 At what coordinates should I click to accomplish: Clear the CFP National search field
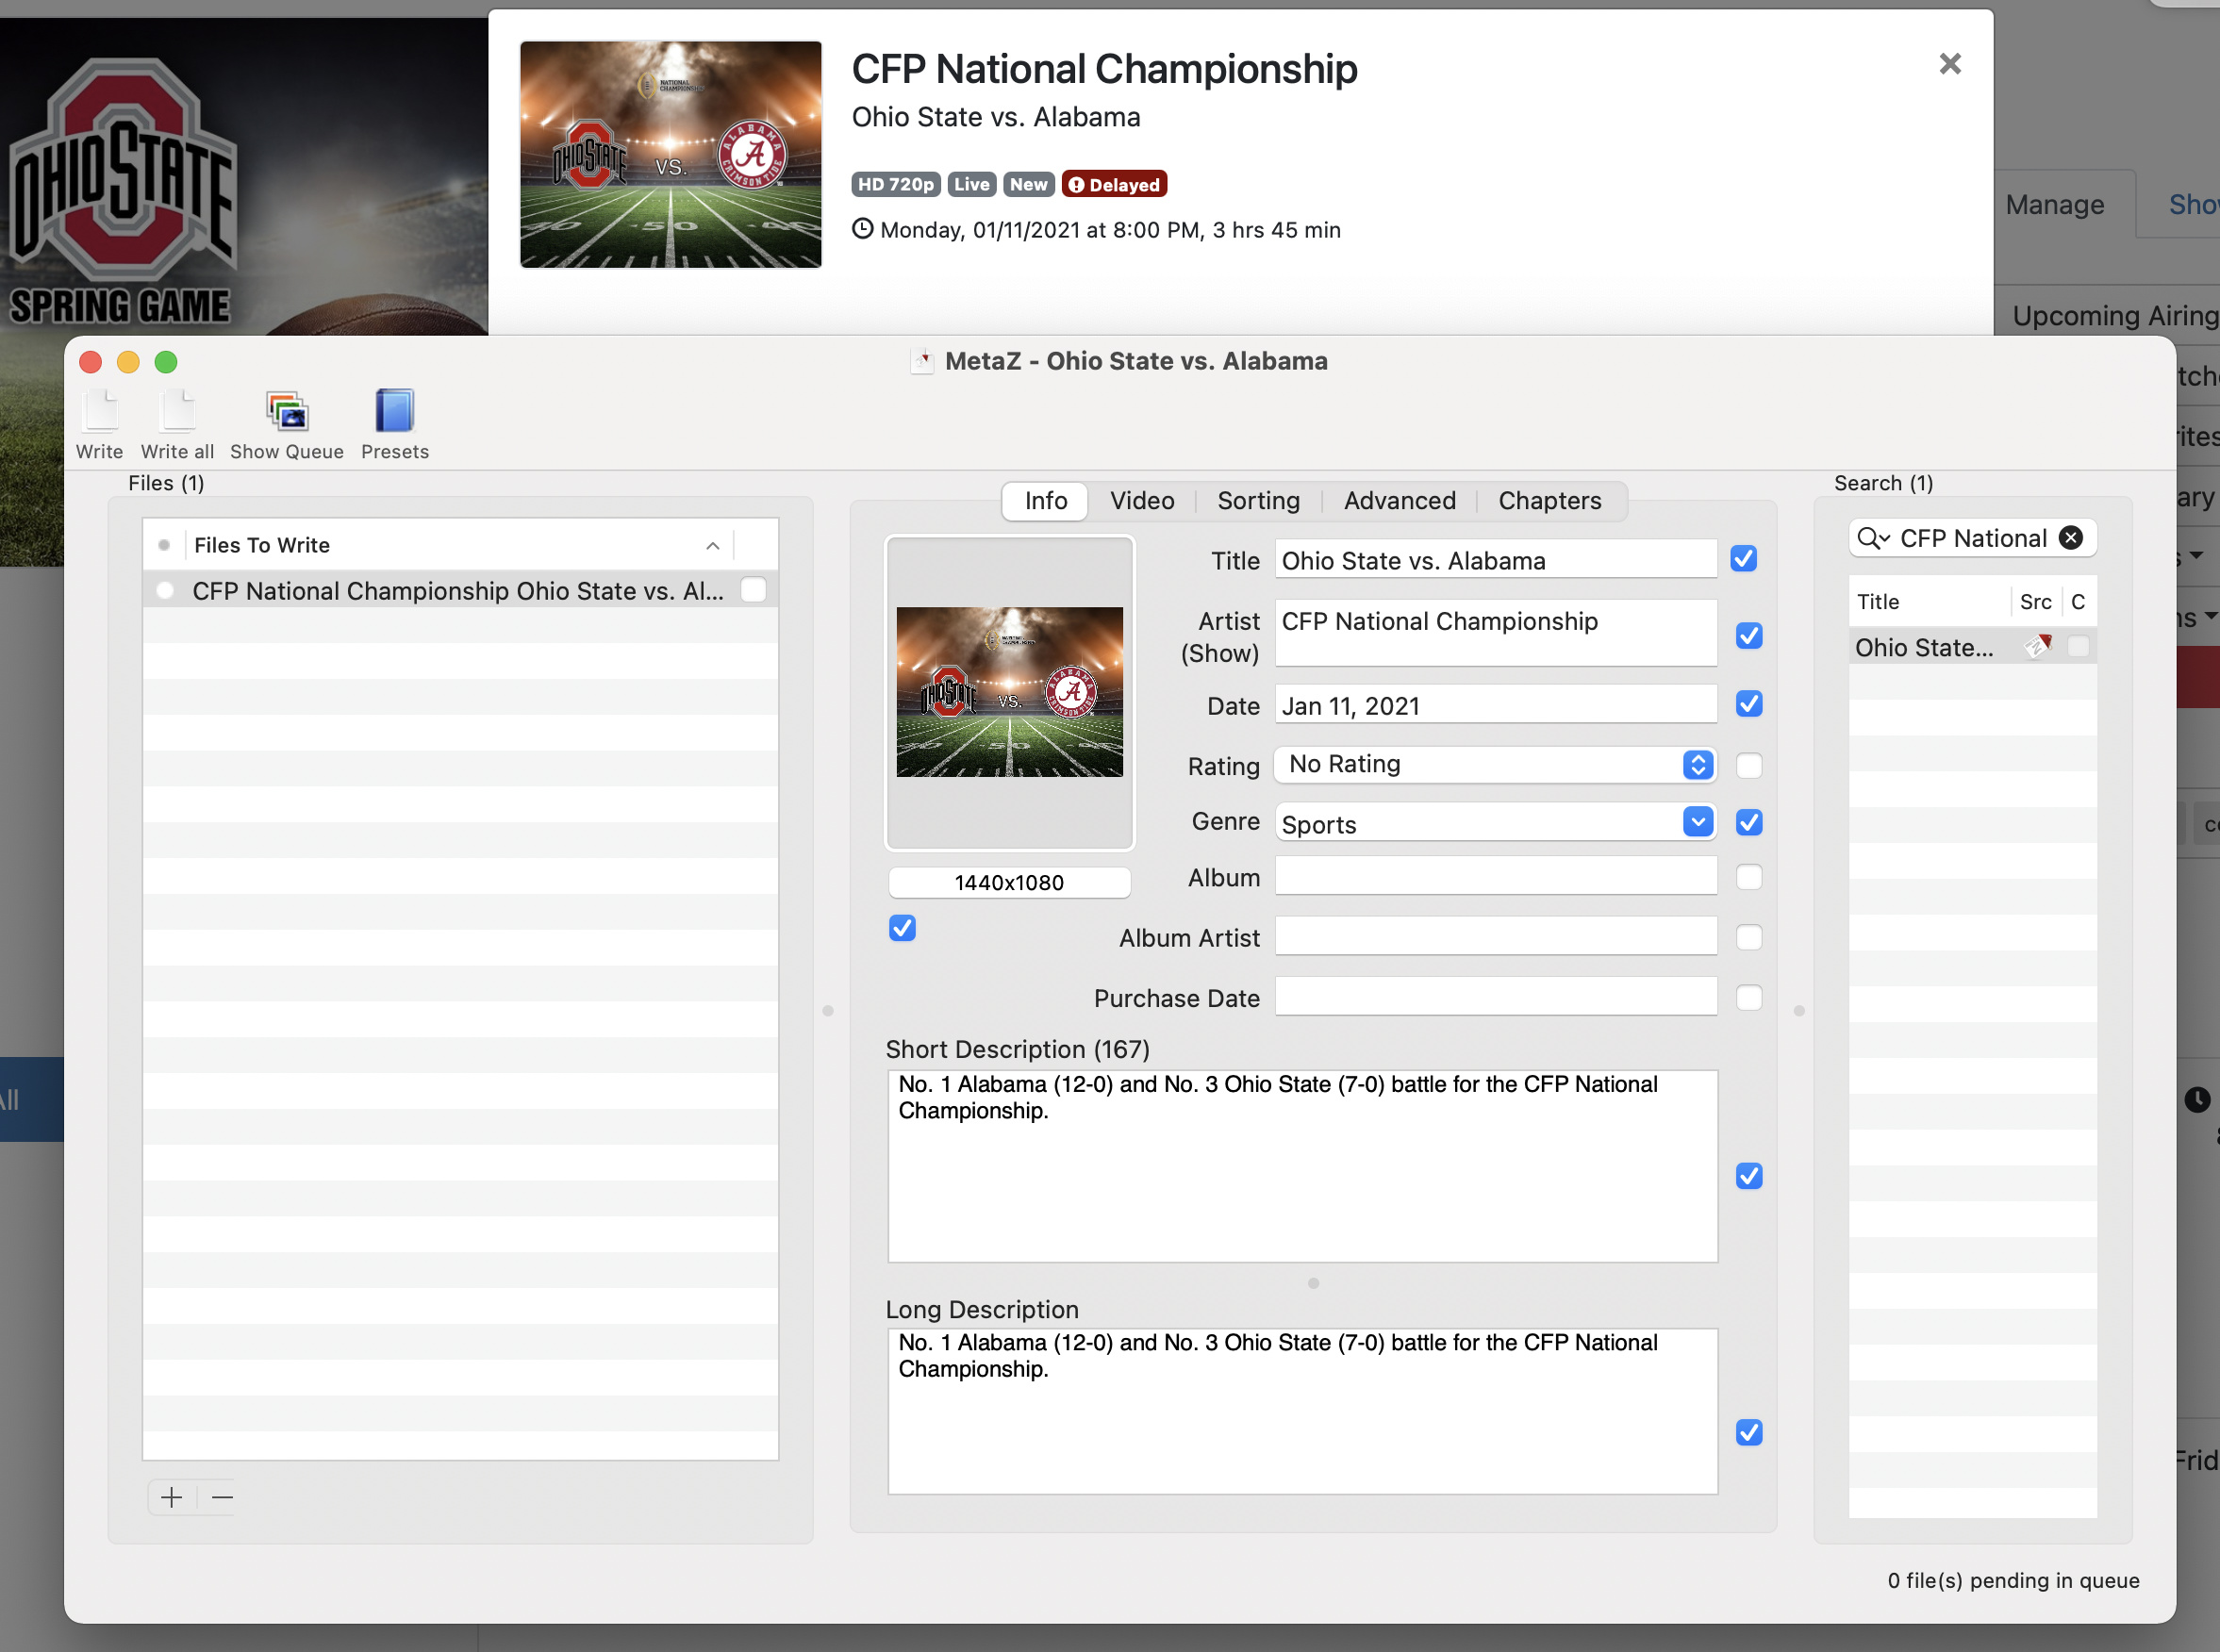click(x=2071, y=538)
